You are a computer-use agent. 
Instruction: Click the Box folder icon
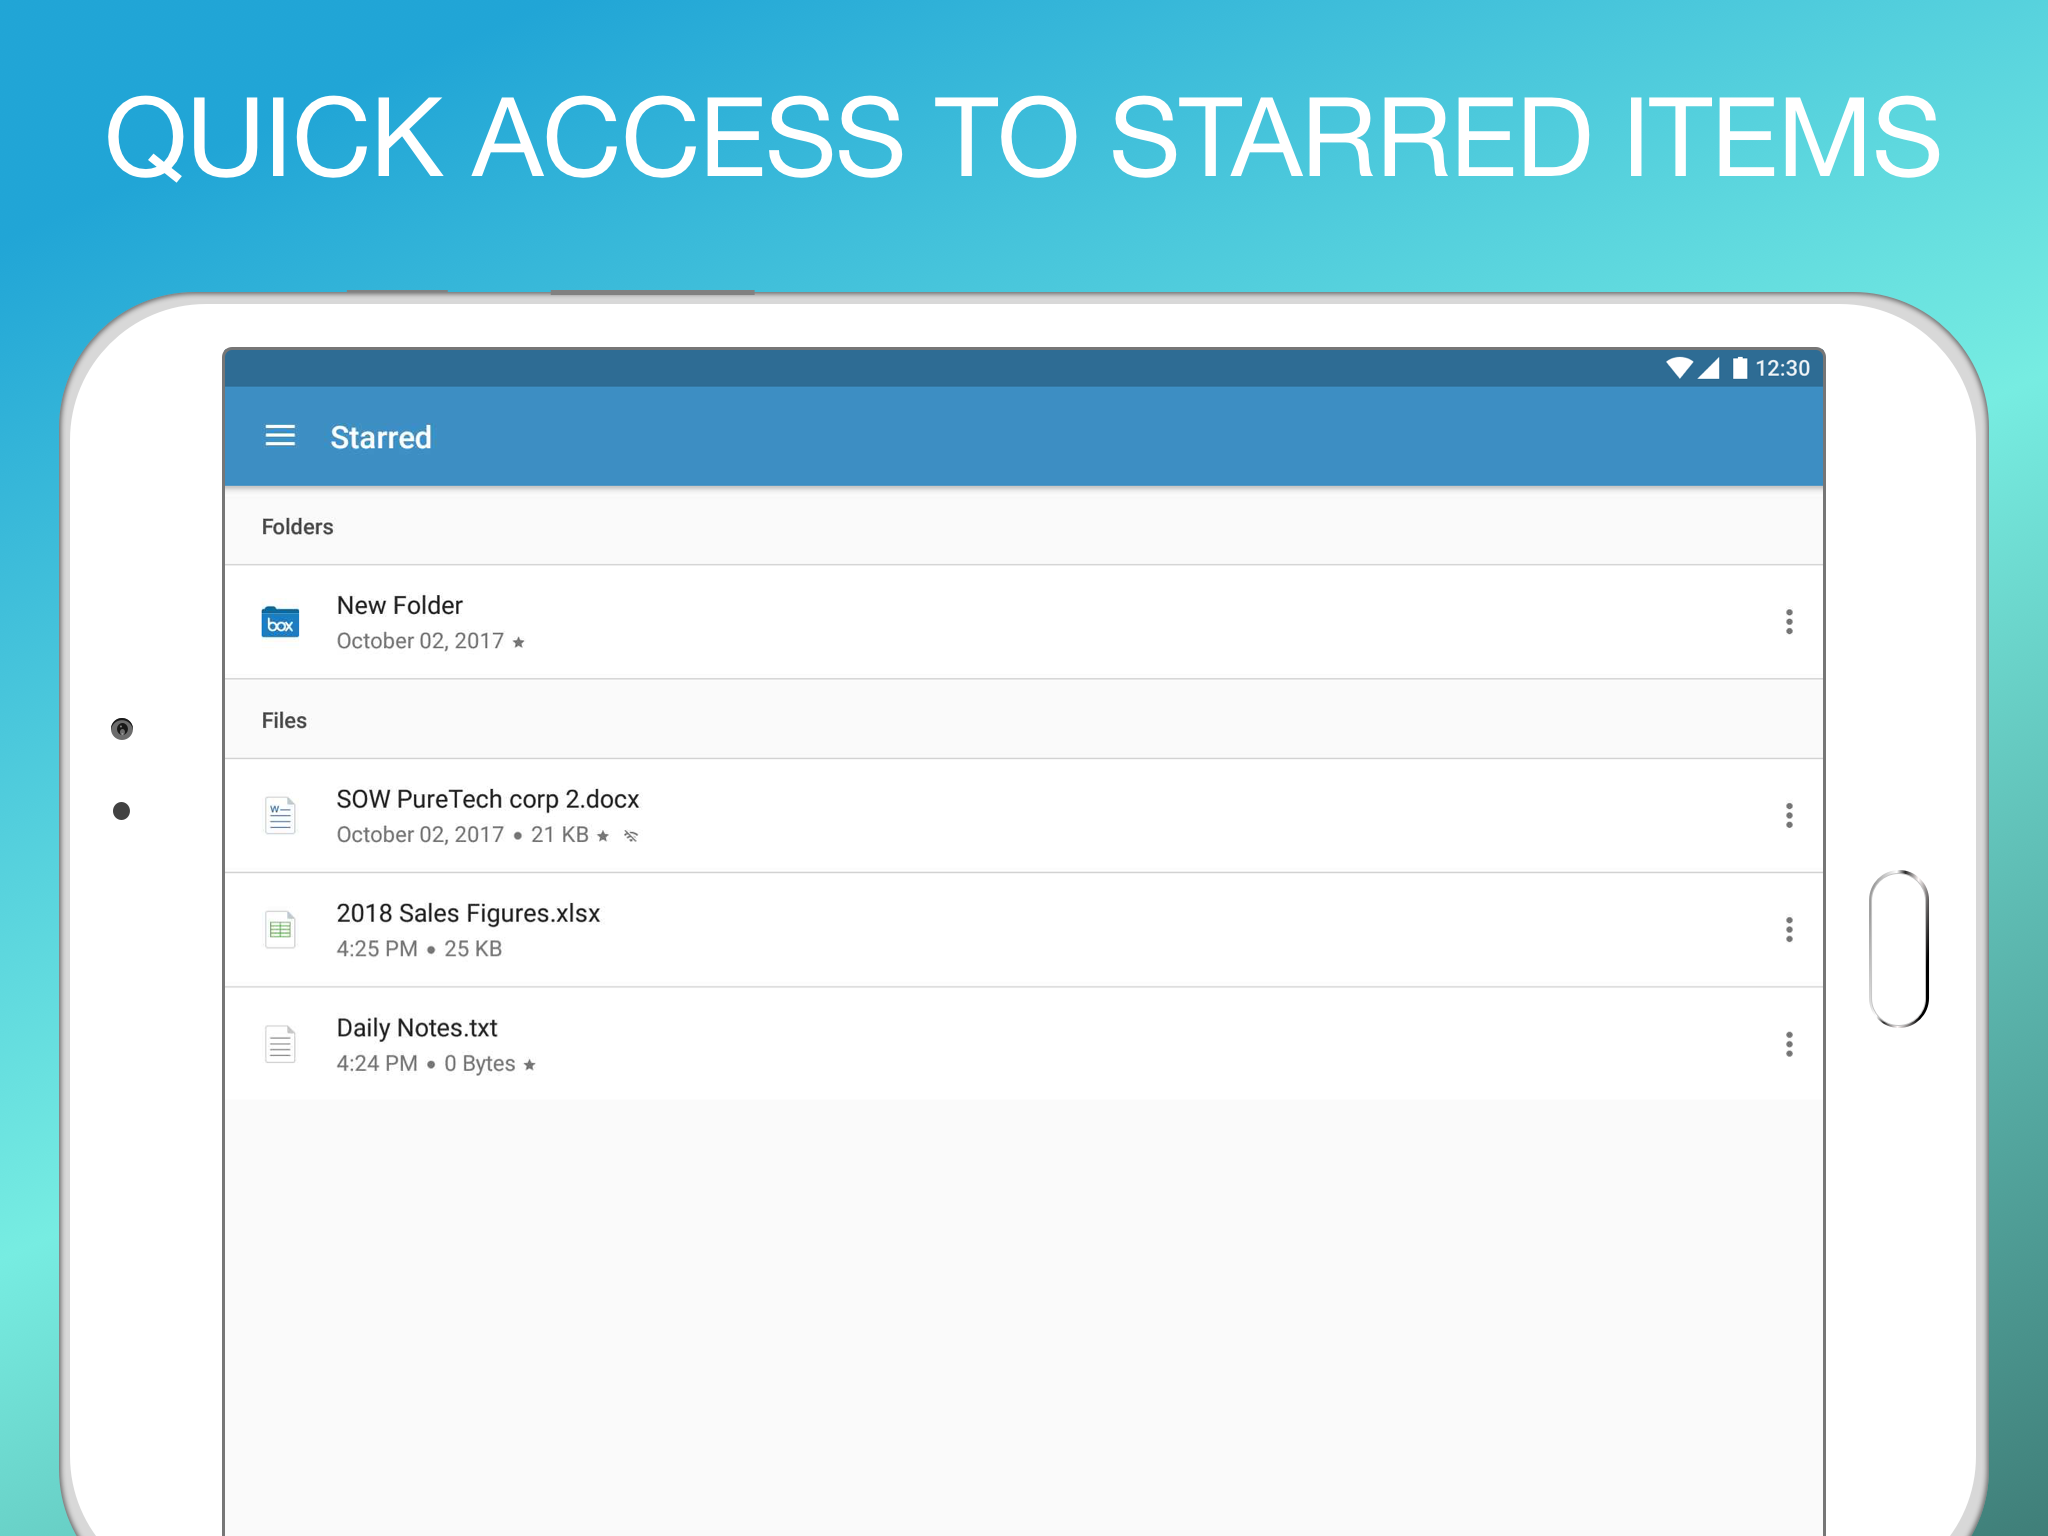280,622
